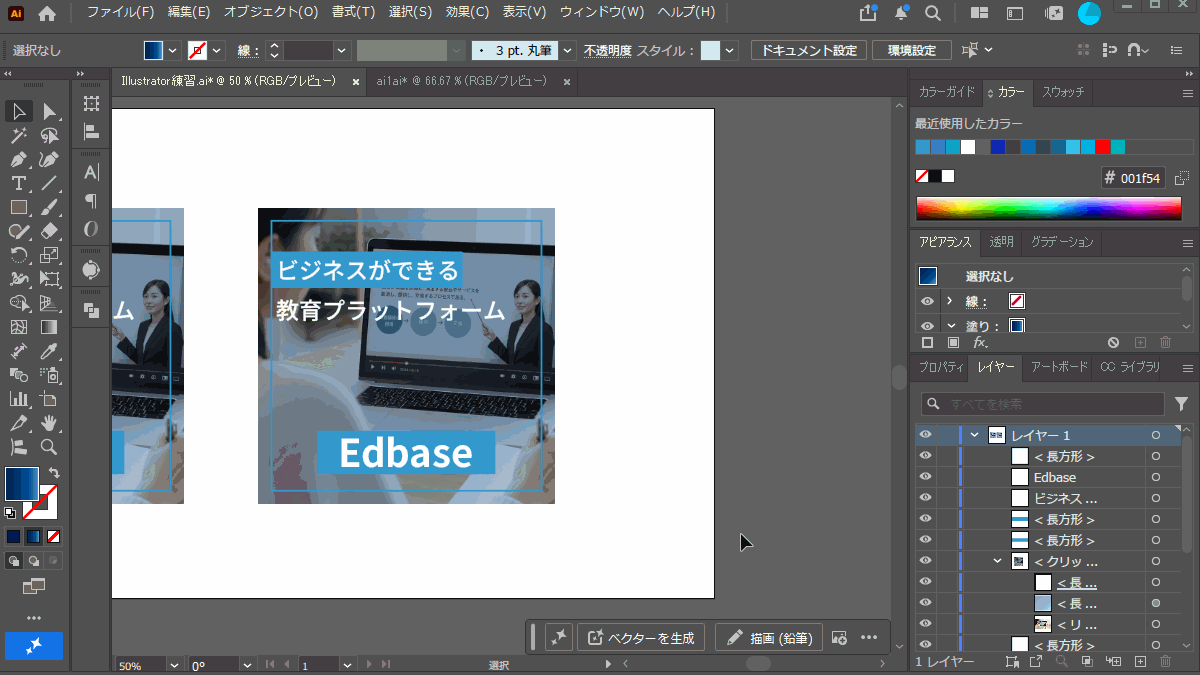Image resolution: width=1200 pixels, height=675 pixels.
Task: Switch to the グラデーション tab
Action: [x=1061, y=242]
